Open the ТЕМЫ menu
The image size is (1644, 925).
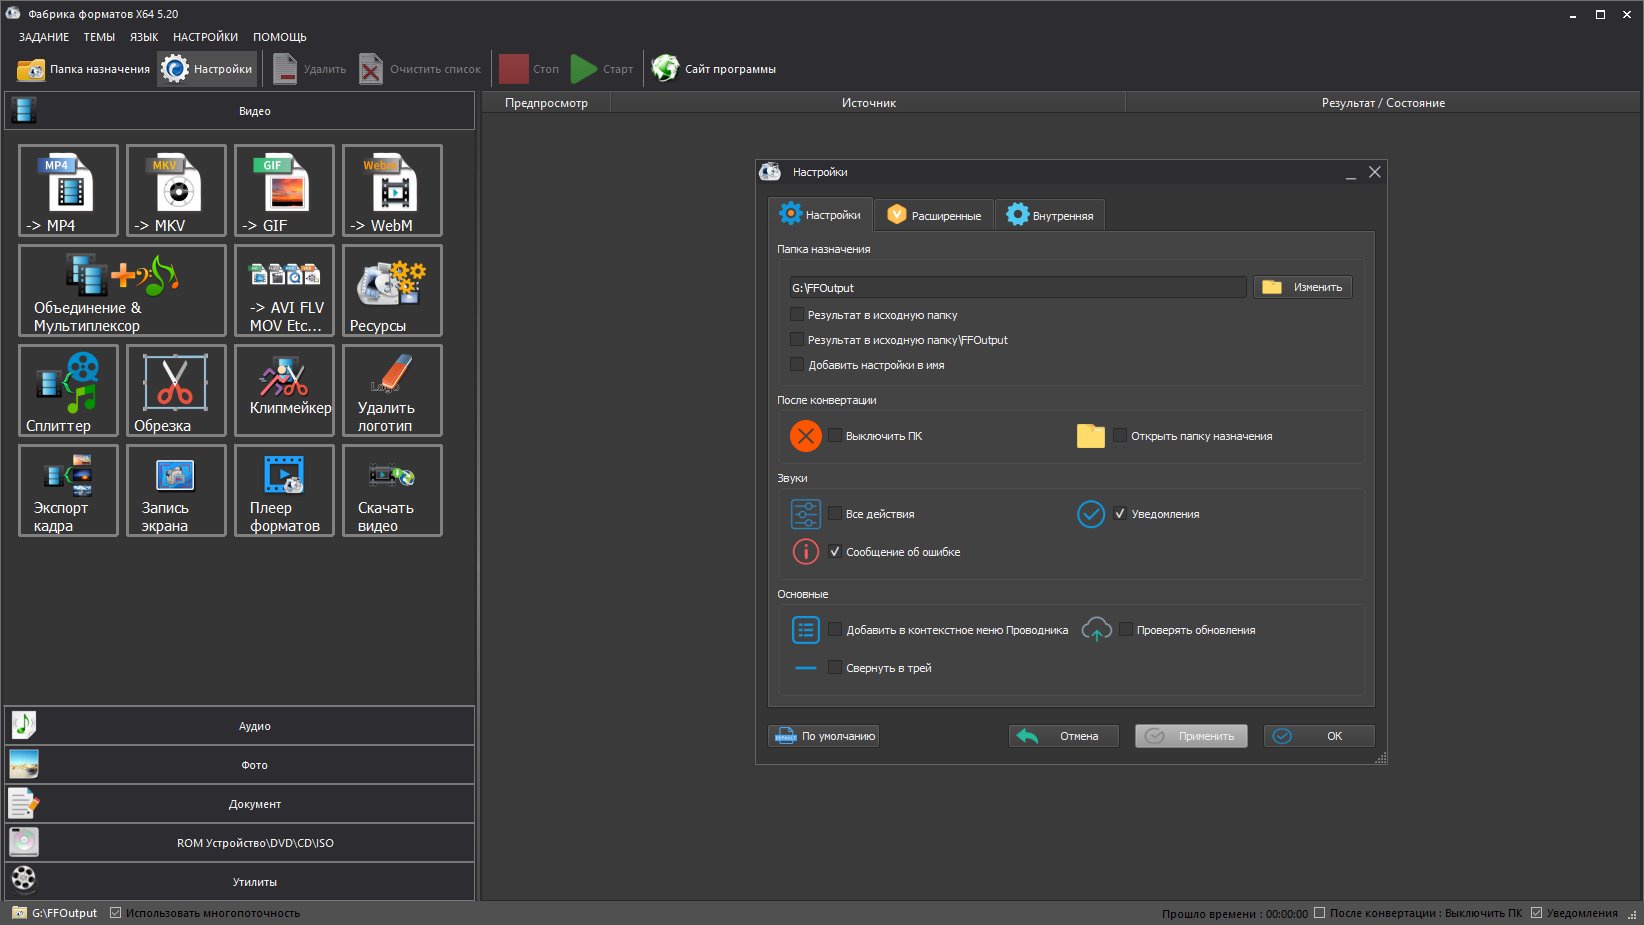coord(99,37)
